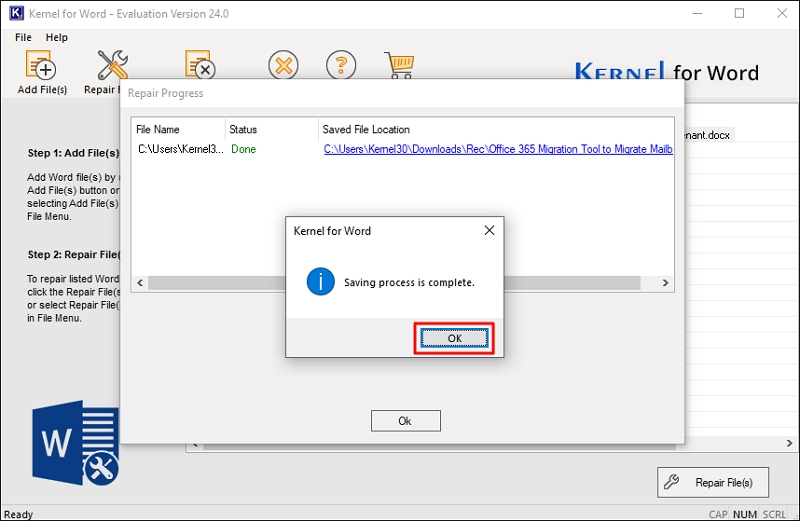Click the Step 1: Add File(s) heading
800x521 pixels.
[x=73, y=153]
